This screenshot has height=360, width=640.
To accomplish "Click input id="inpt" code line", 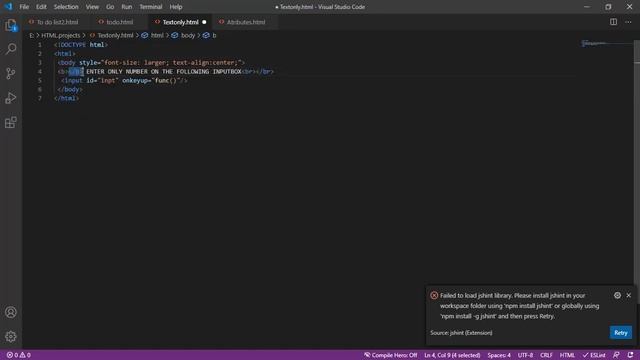I will point(124,80).
